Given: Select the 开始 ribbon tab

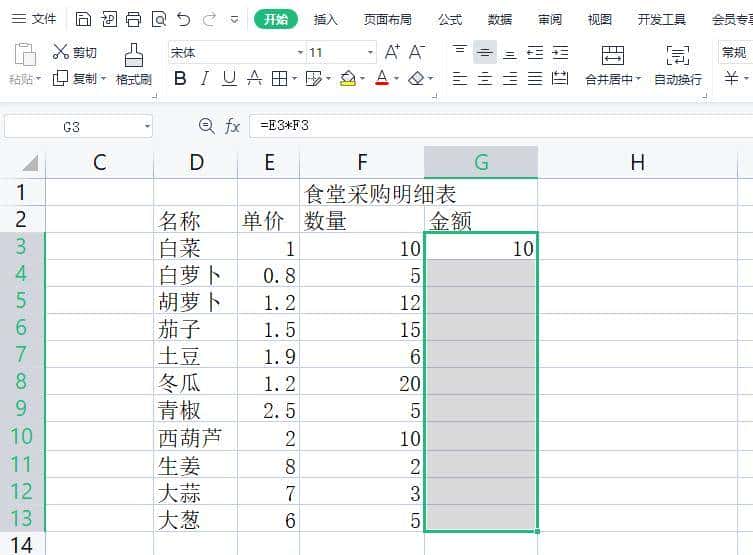Looking at the screenshot, I should (x=276, y=19).
